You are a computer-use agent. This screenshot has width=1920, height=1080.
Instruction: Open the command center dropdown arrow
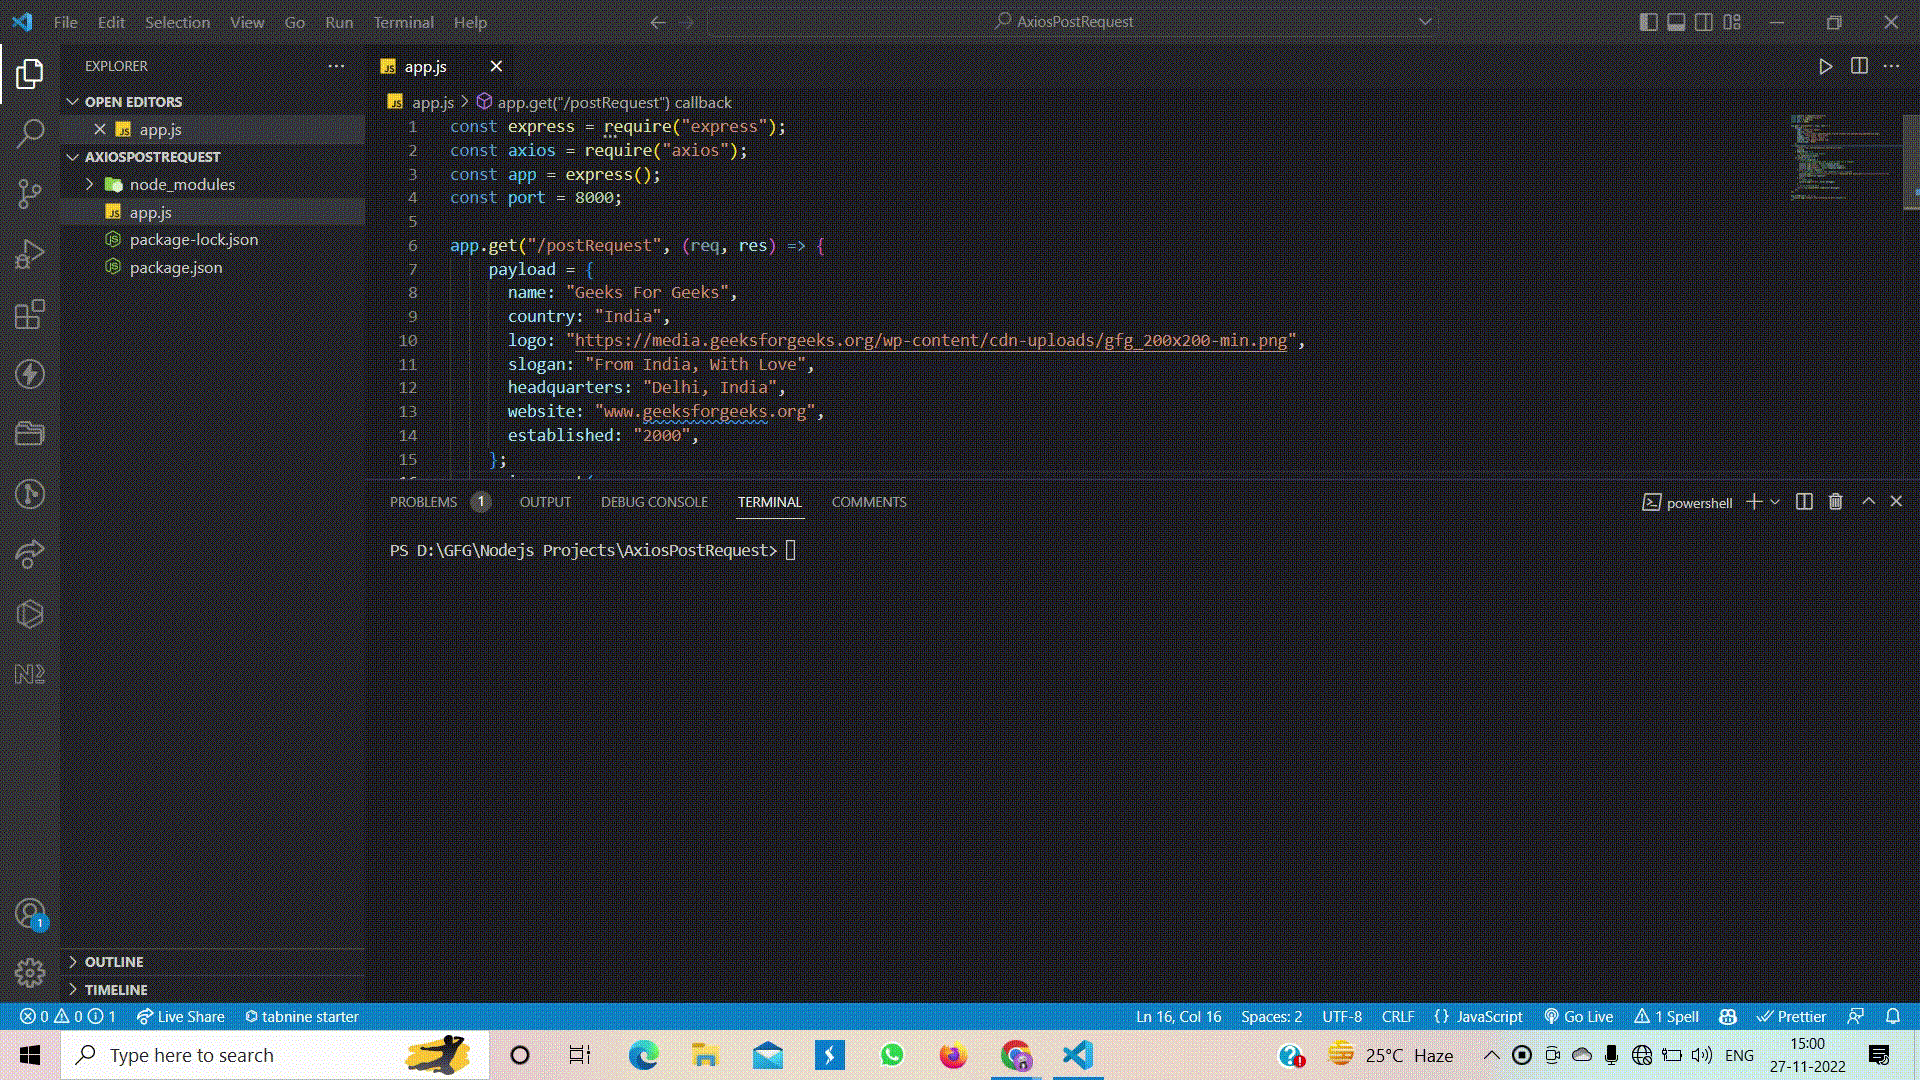pos(1425,22)
